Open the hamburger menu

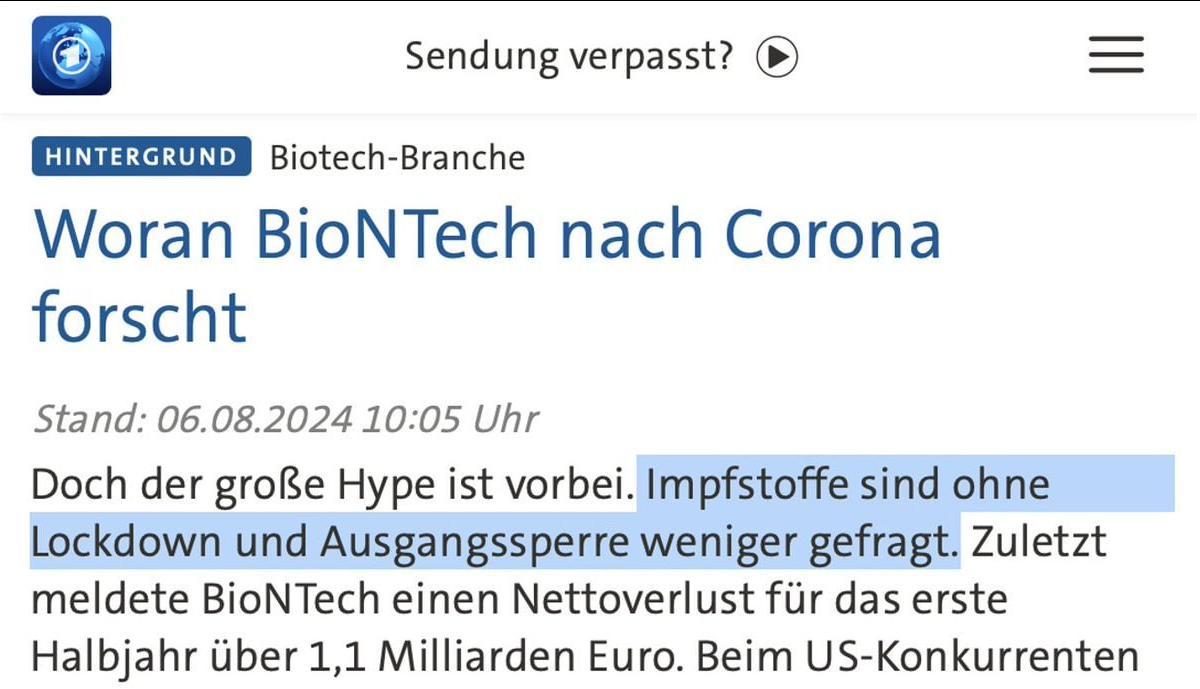1116,56
